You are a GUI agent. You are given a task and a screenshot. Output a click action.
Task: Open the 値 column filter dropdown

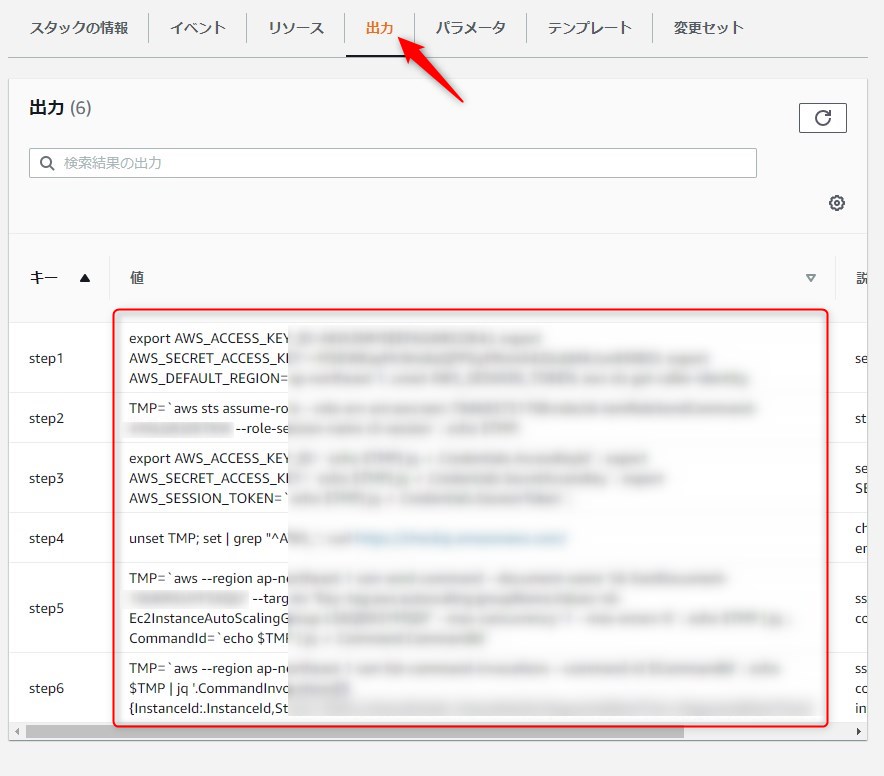[810, 278]
